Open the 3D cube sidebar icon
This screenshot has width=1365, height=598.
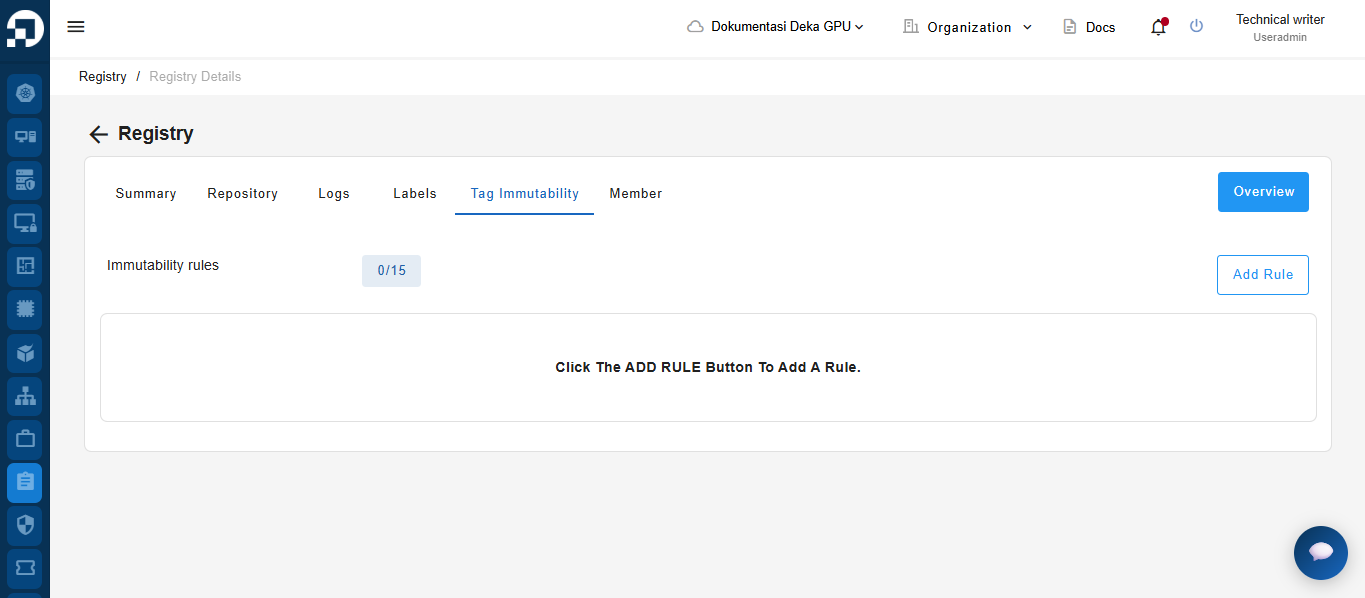(25, 353)
